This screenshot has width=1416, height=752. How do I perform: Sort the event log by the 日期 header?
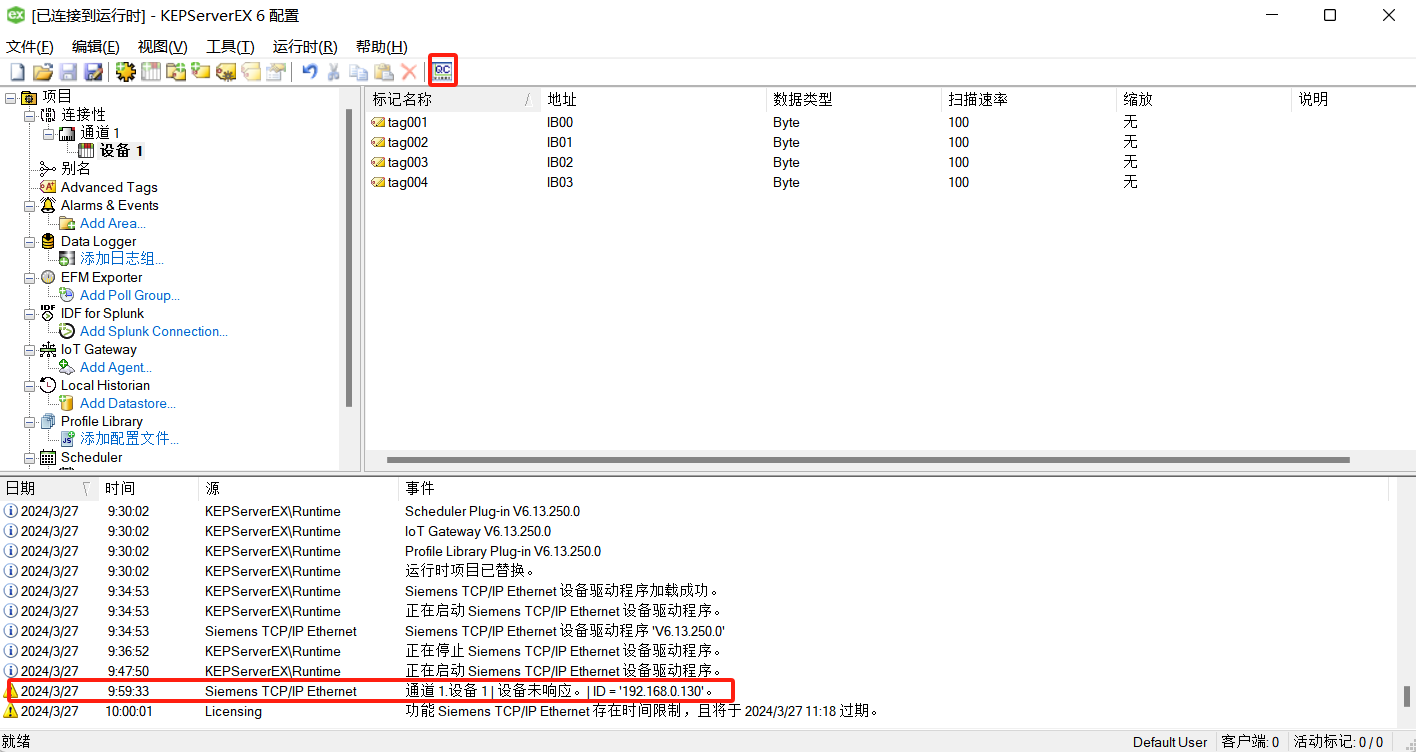(x=49, y=488)
